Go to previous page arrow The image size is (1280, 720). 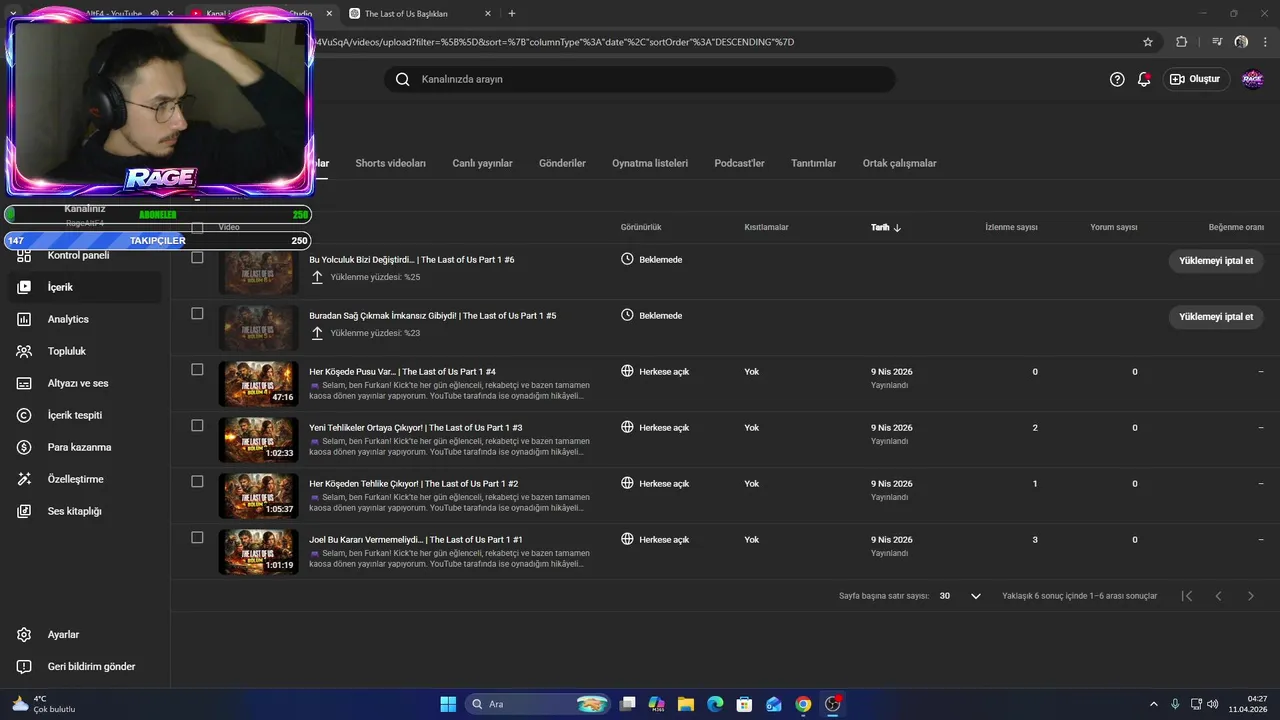coord(1218,596)
